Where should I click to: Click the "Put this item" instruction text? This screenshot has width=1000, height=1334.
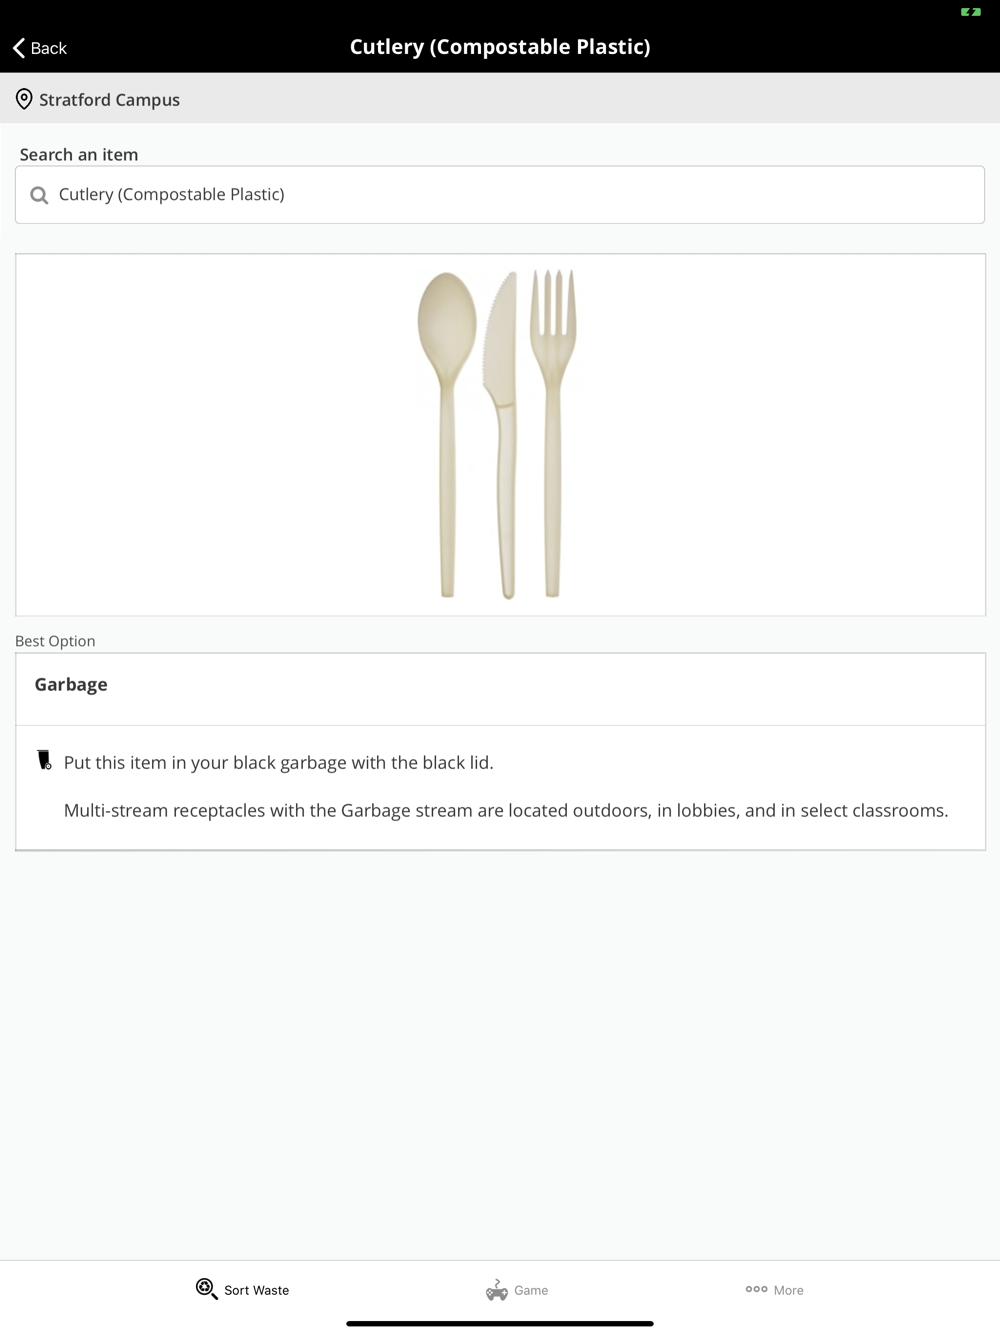pos(279,763)
